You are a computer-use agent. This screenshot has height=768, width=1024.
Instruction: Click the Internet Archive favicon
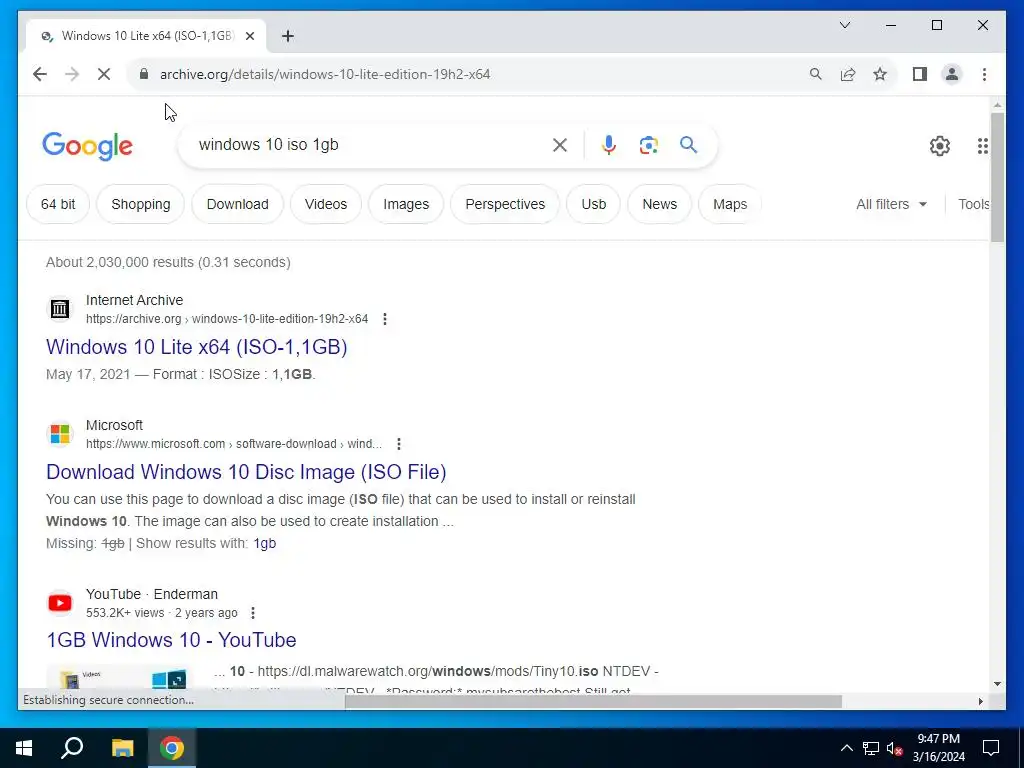click(x=60, y=309)
